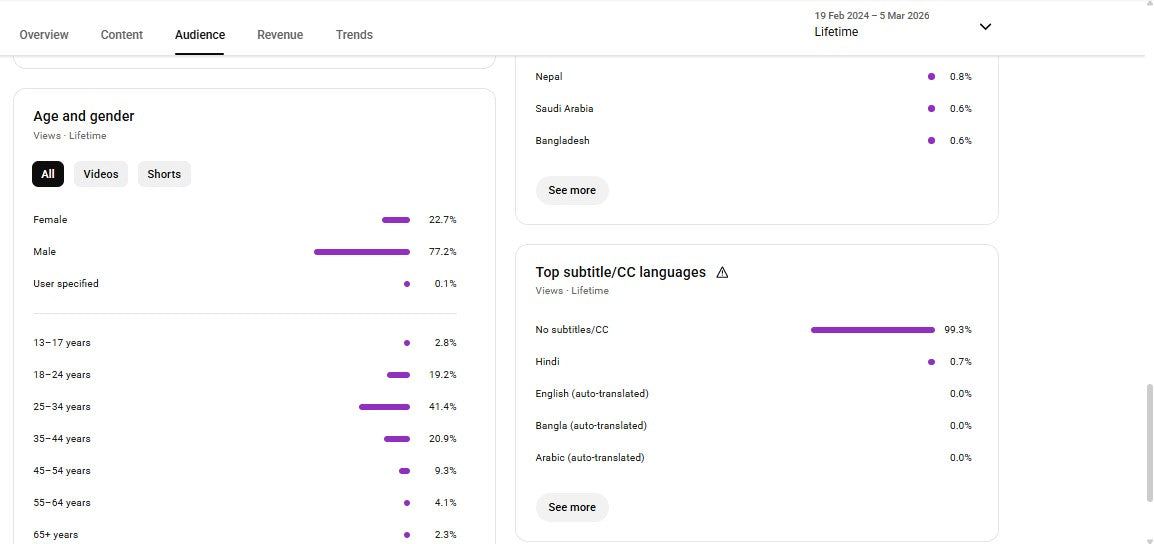Click the Male percentage bar

click(362, 252)
